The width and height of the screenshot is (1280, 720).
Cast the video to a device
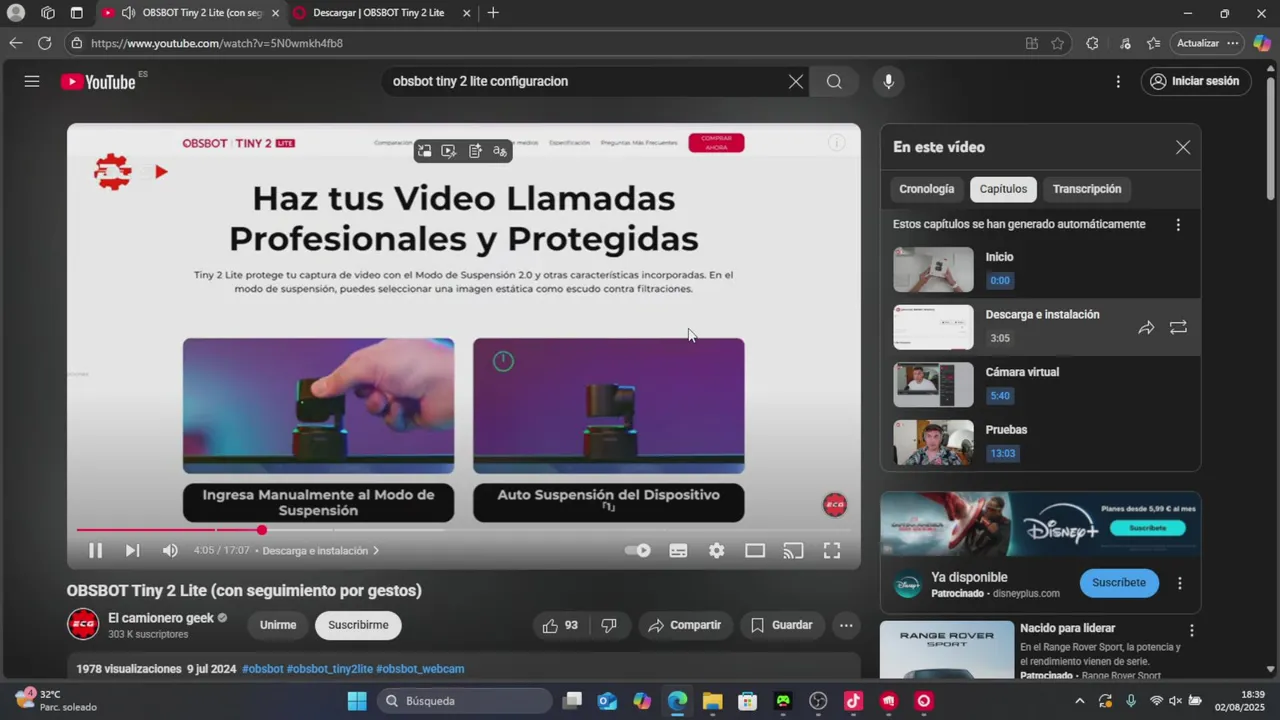click(x=793, y=550)
